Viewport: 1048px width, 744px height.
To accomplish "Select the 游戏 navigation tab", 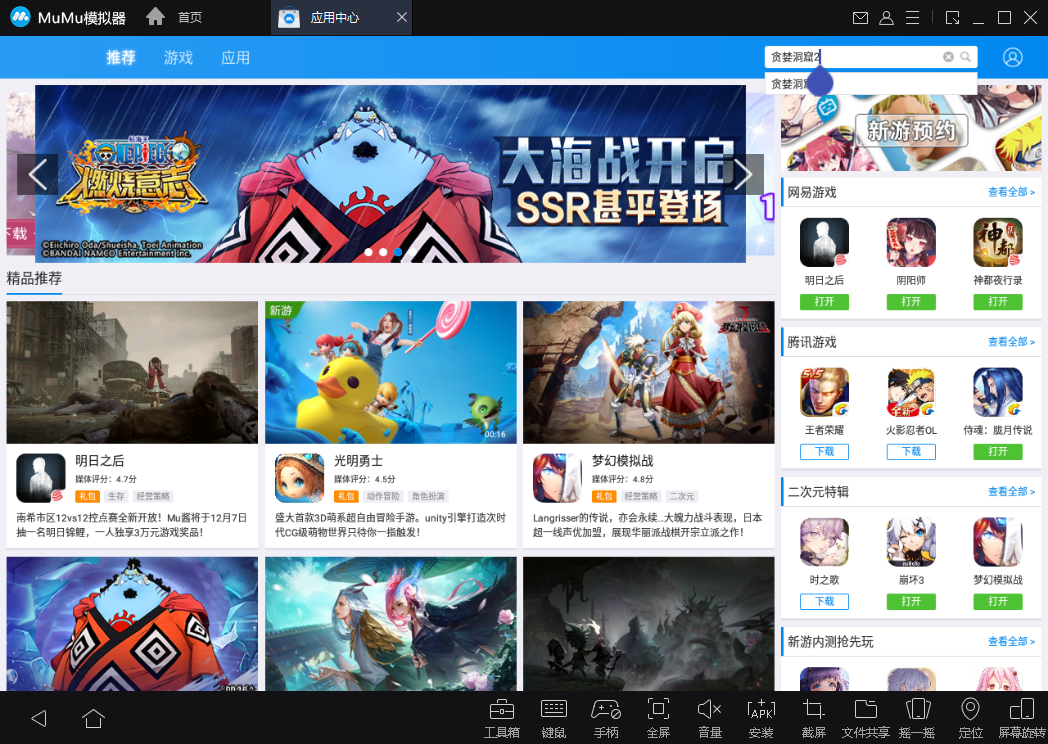I will 178,57.
